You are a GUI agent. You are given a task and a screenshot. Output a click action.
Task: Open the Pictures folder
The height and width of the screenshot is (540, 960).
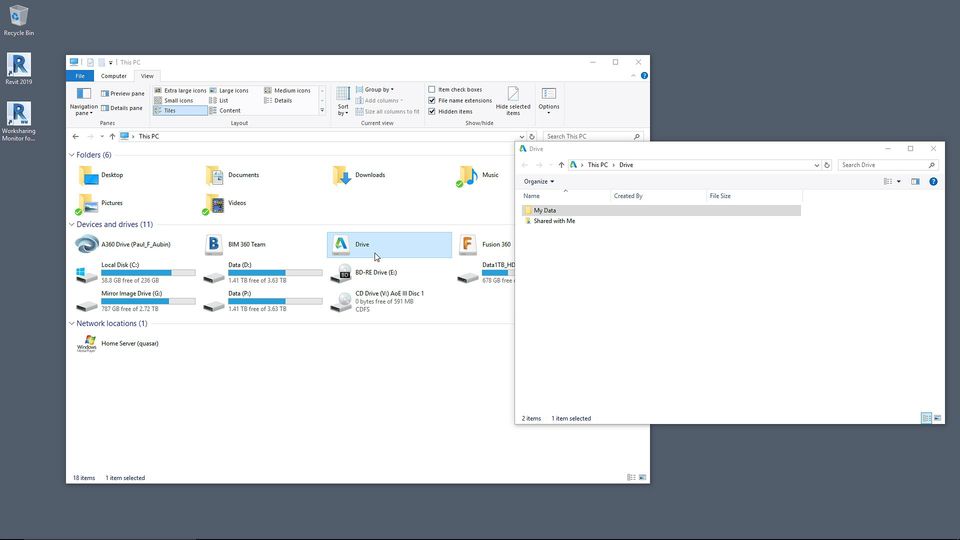[x=99, y=203]
